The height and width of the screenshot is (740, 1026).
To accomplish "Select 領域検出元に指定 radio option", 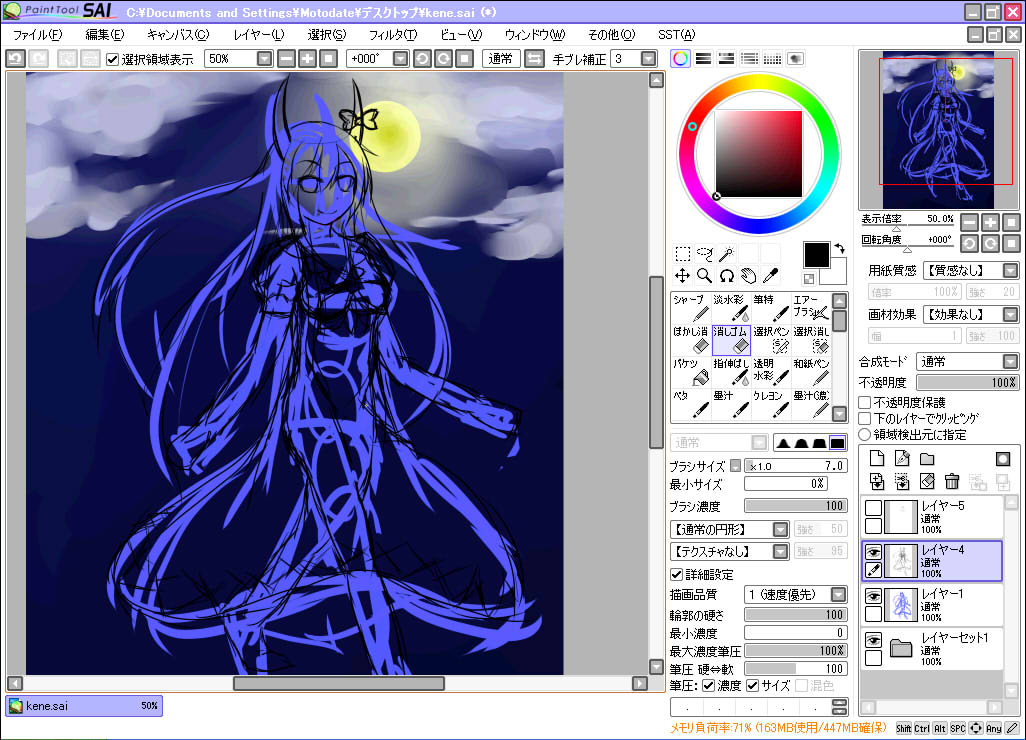I will 865,434.
